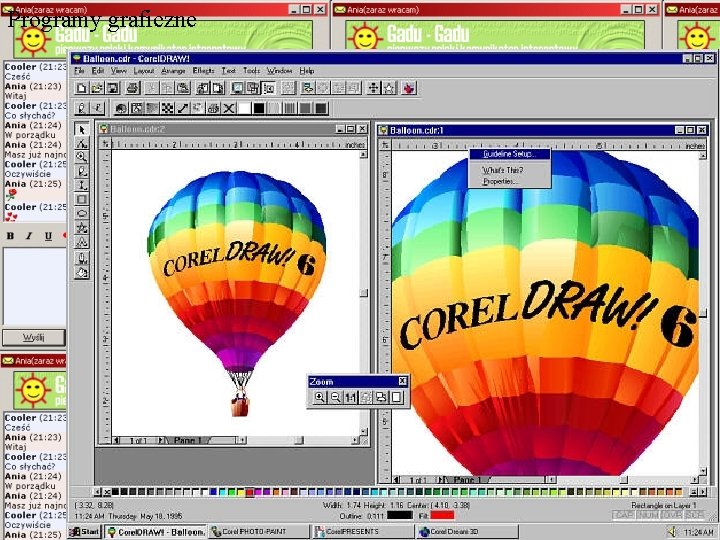This screenshot has height=540, width=720.
Task: Open the Edit menu
Action: pyautogui.click(x=97, y=71)
